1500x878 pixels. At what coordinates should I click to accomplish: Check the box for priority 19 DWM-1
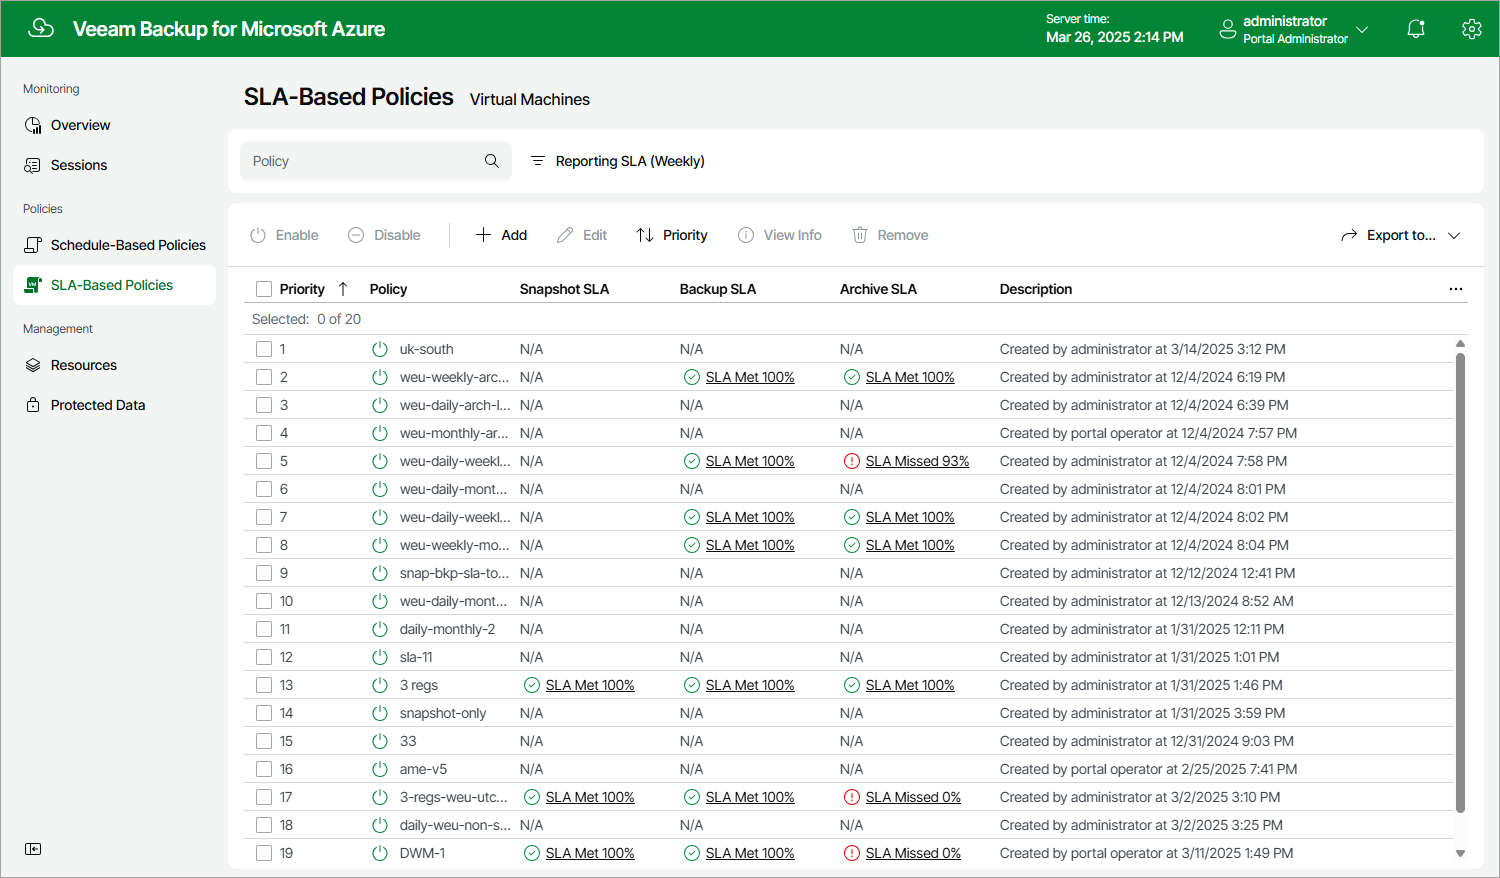tap(264, 853)
